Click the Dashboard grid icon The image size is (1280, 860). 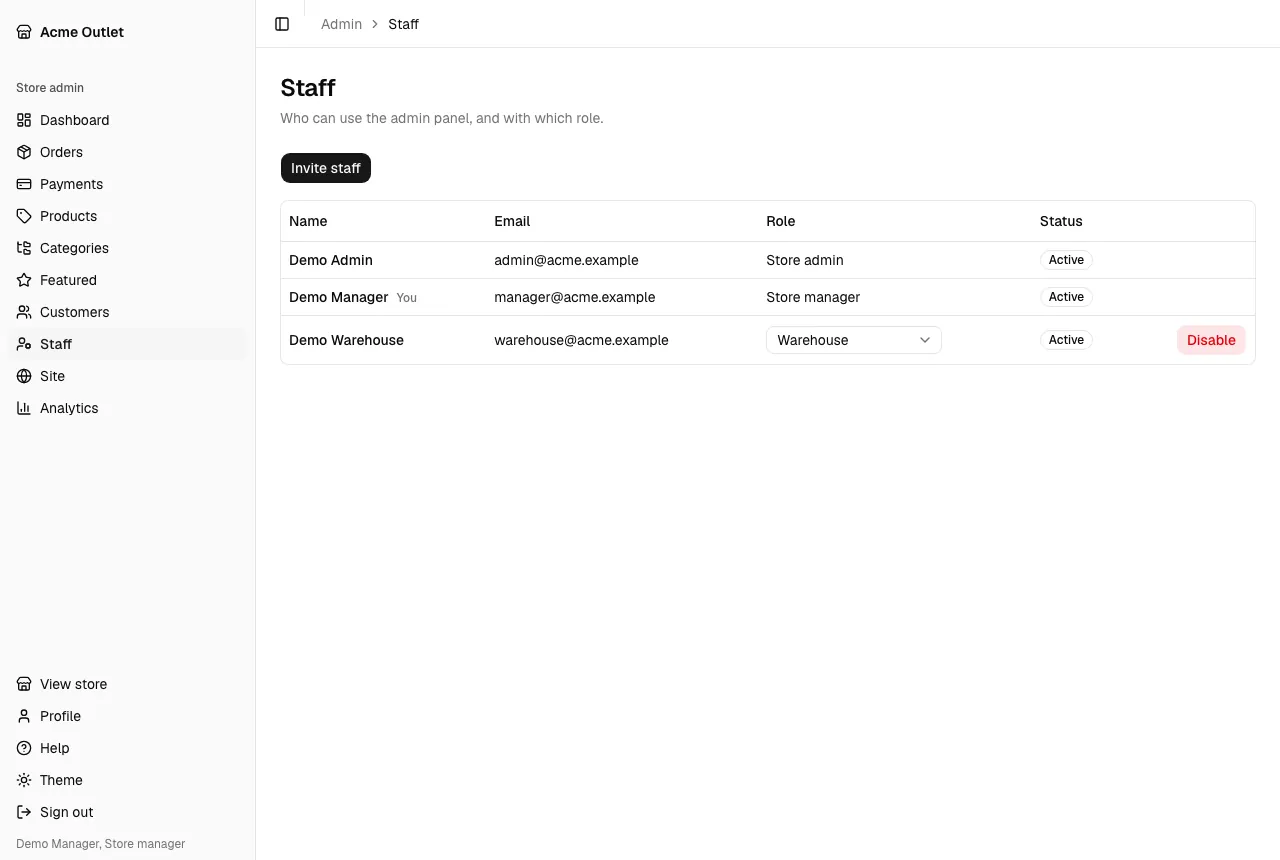pyautogui.click(x=24, y=120)
